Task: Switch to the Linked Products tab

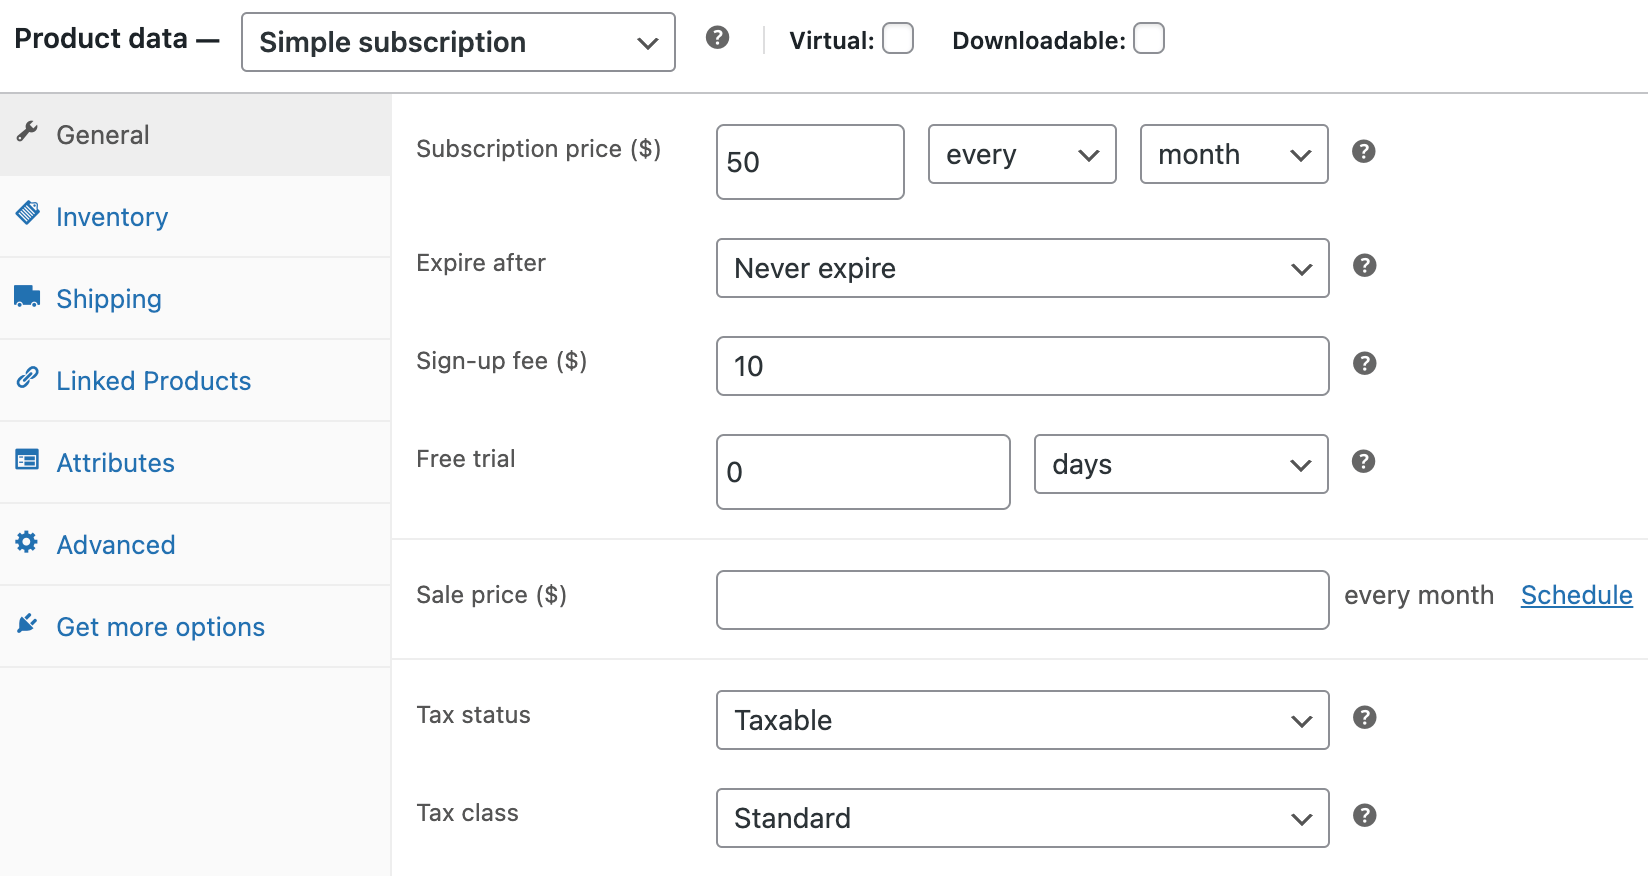Action: 195,381
